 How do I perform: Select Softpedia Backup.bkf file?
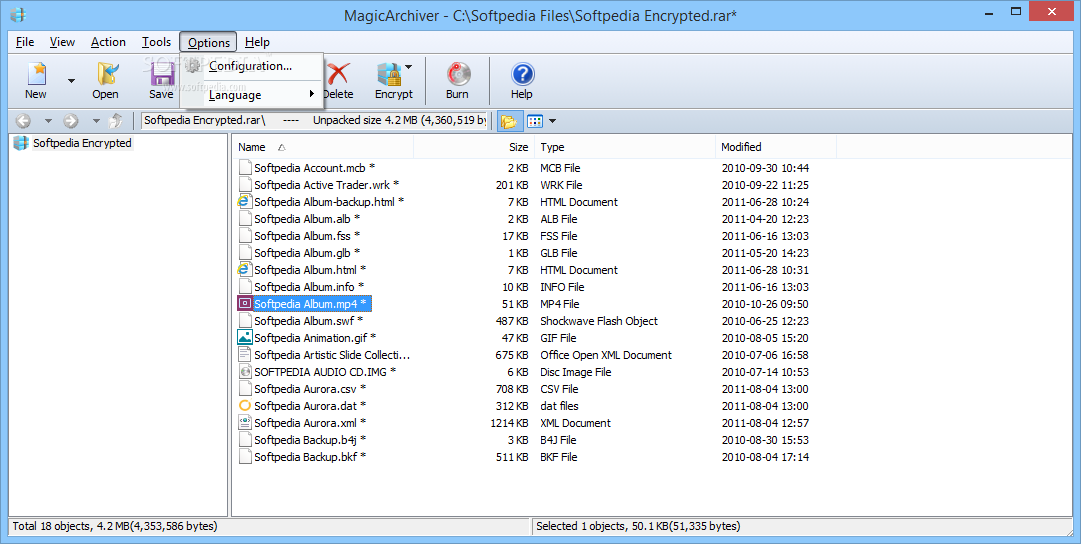(x=310, y=457)
